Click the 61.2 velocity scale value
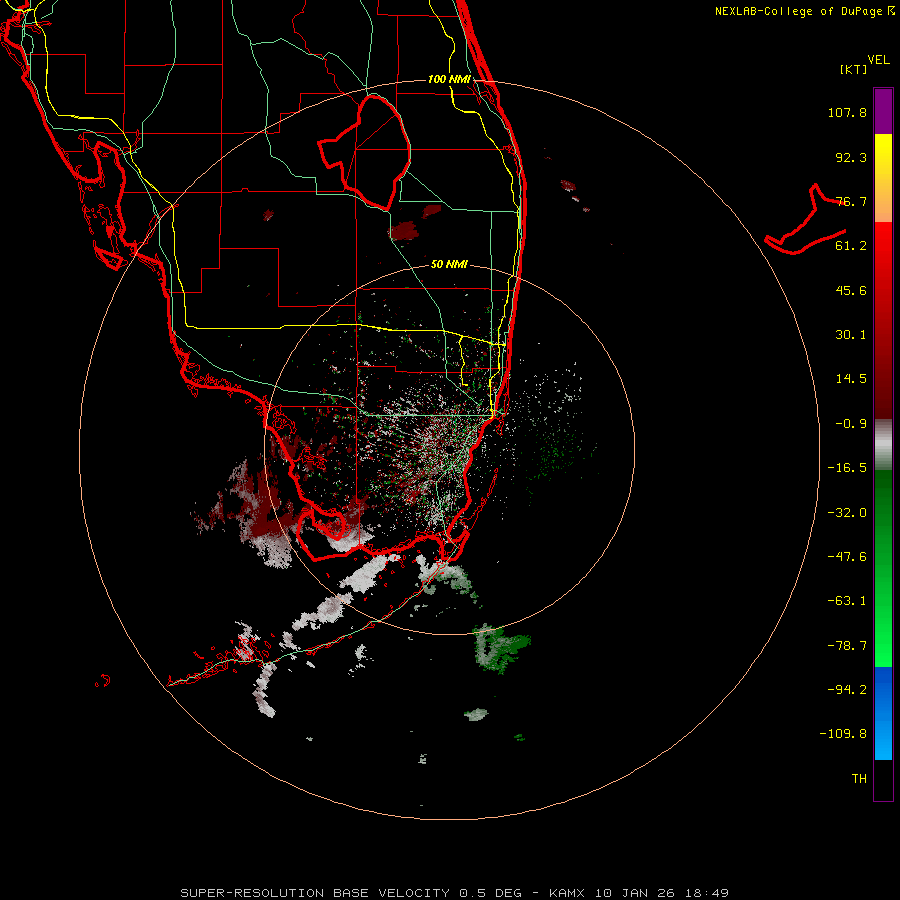 click(851, 246)
